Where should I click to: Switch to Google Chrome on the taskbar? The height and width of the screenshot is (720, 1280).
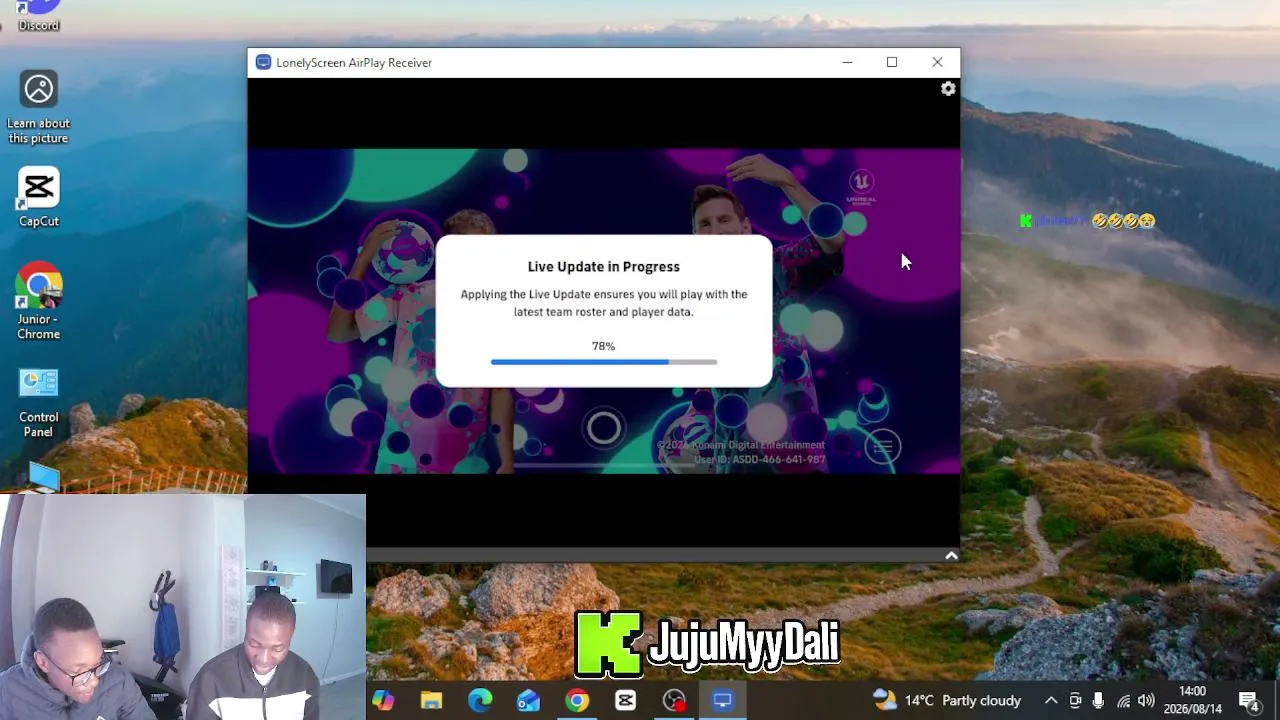577,700
